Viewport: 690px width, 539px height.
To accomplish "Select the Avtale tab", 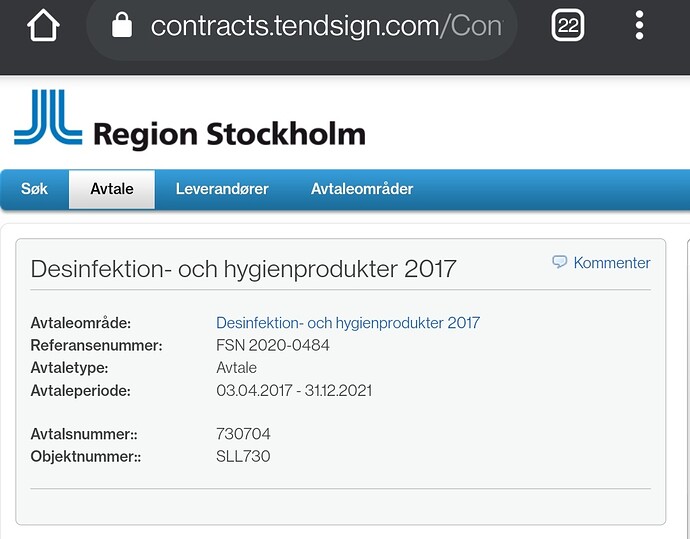I will (112, 189).
